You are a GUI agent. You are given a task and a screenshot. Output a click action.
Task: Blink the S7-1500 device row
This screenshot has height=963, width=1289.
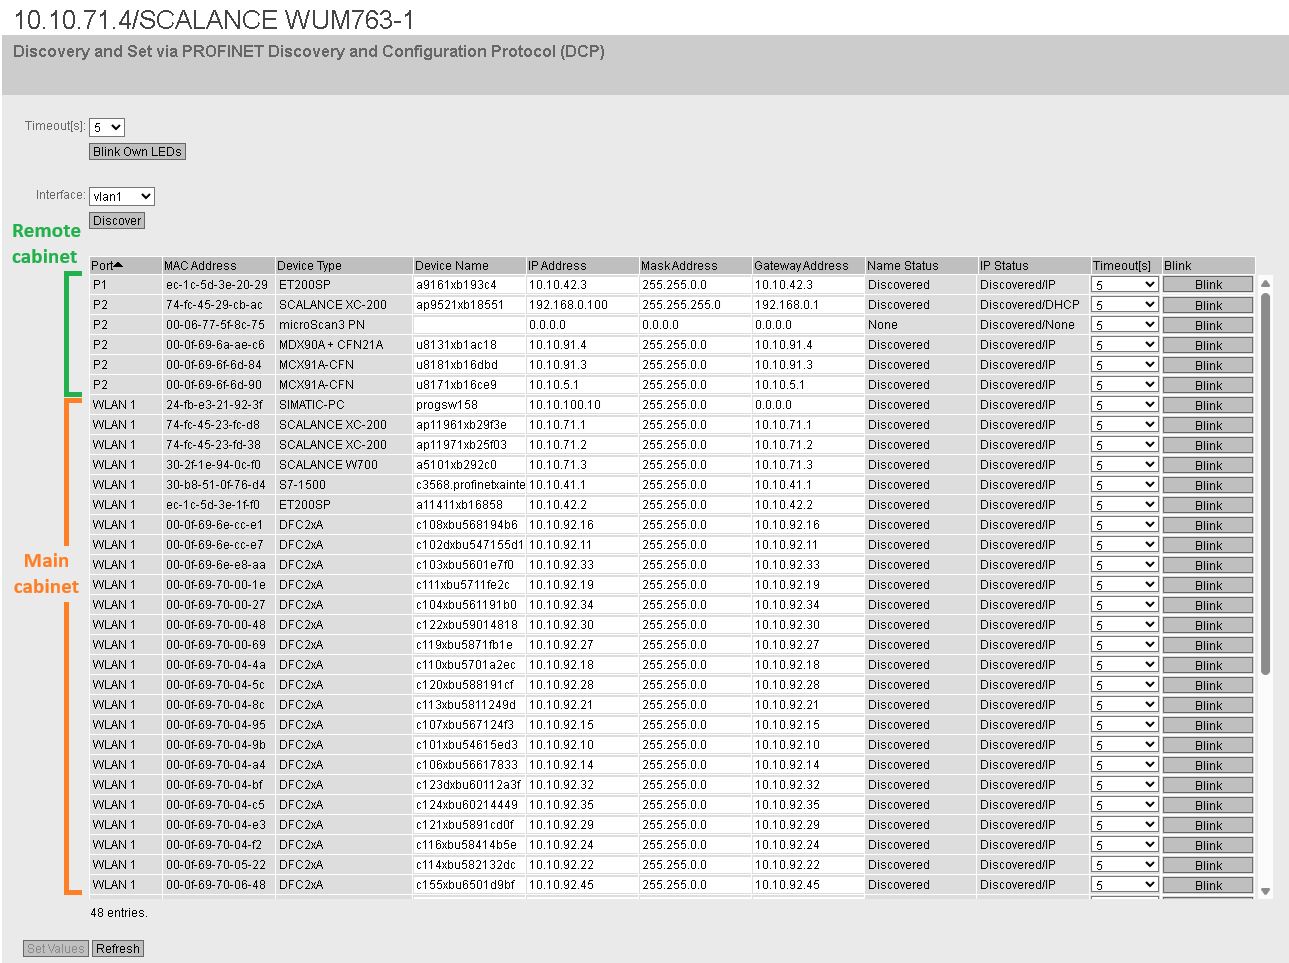[1208, 485]
